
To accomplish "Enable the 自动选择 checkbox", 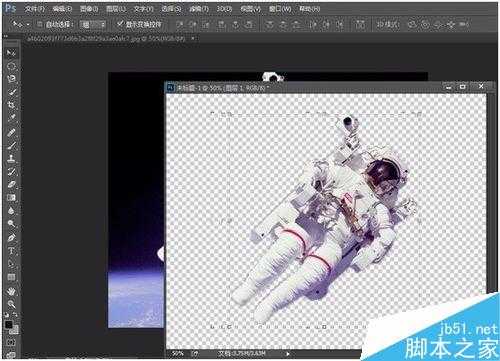I will (40, 24).
